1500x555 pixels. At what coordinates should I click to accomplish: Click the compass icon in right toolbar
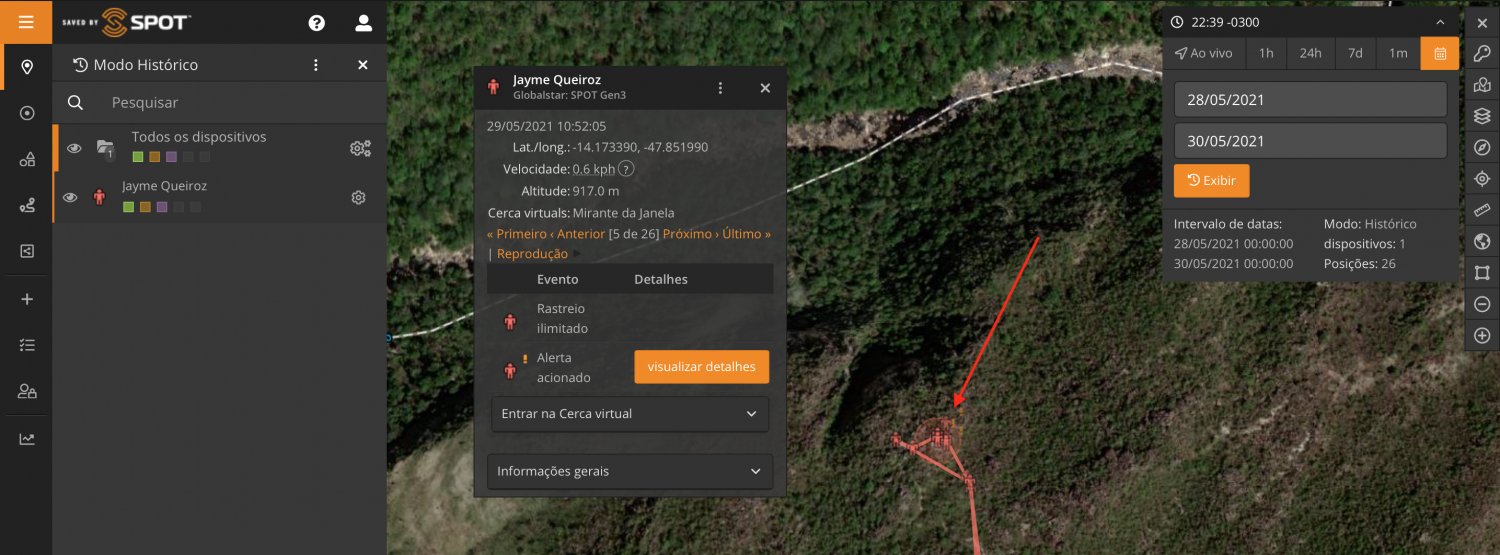pyautogui.click(x=1482, y=147)
